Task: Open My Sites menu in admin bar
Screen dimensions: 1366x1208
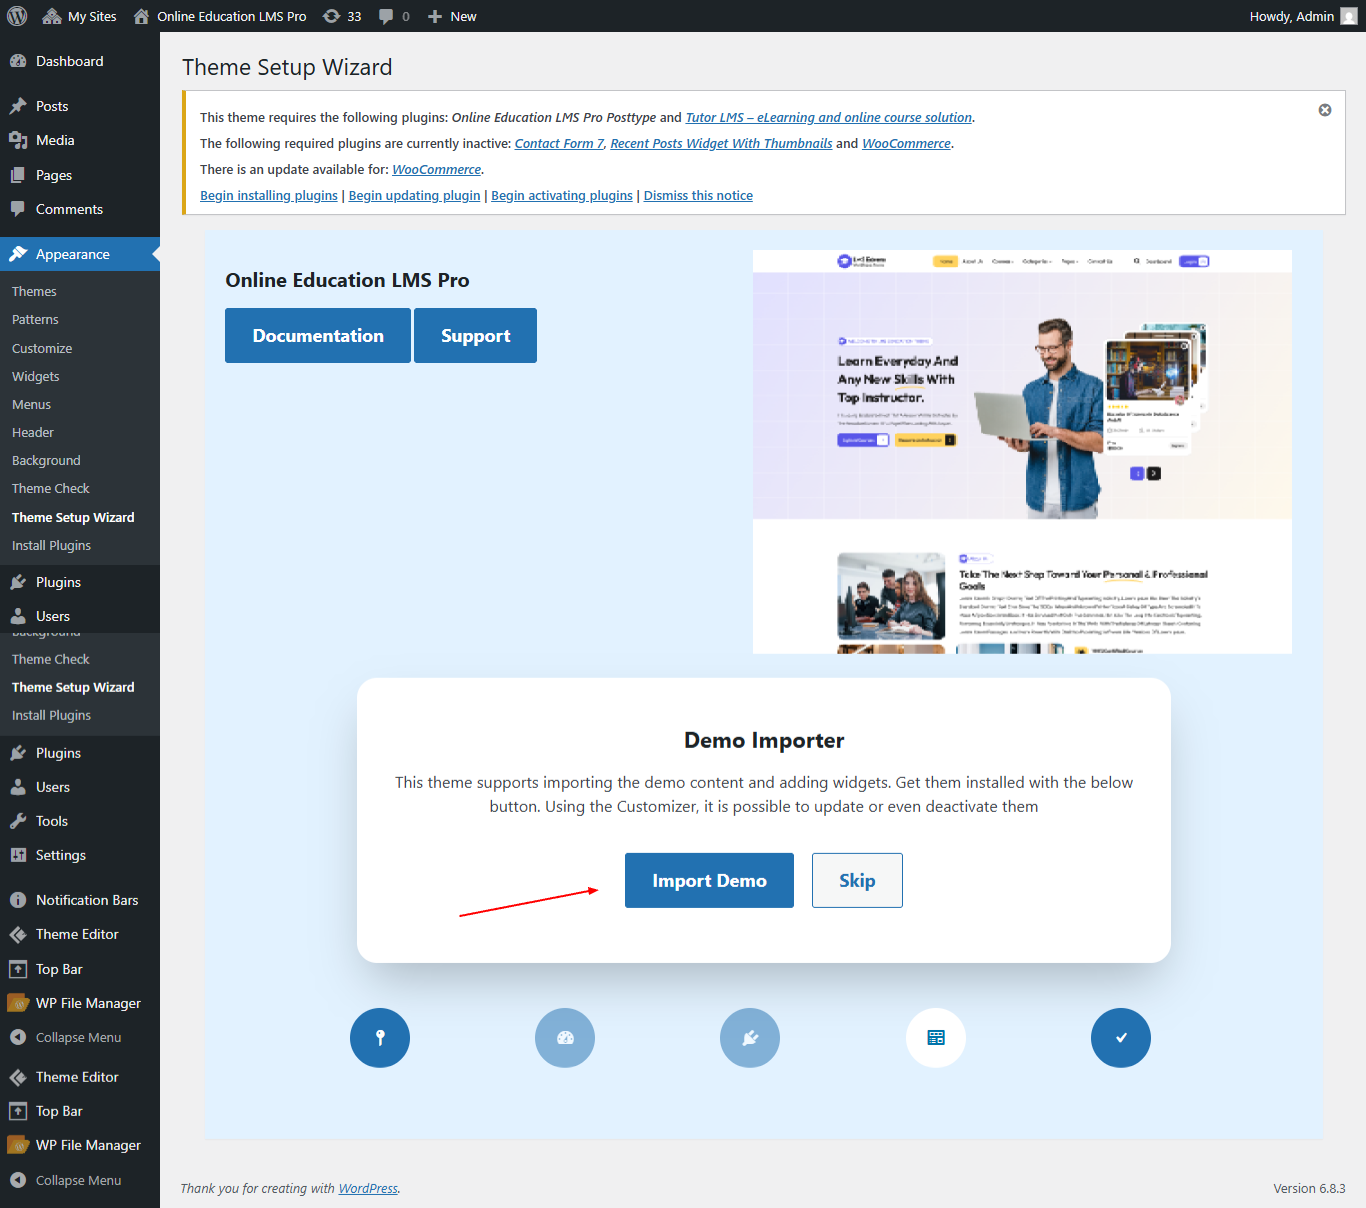Action: [x=80, y=16]
